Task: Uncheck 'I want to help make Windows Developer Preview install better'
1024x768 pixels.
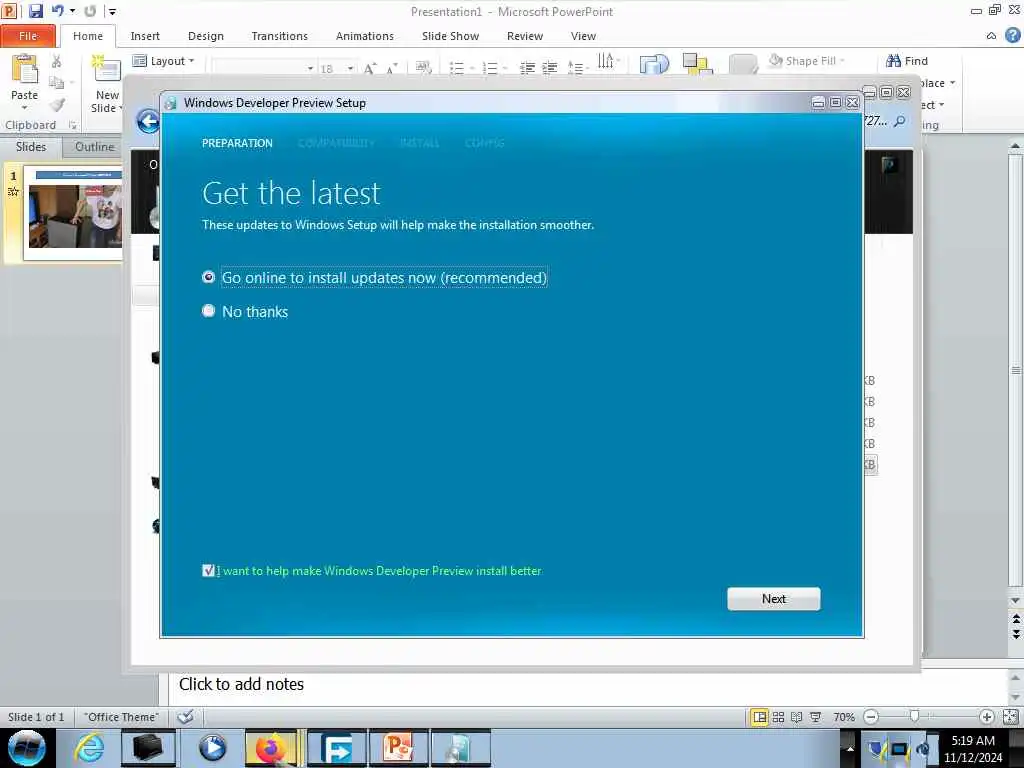Action: click(208, 571)
